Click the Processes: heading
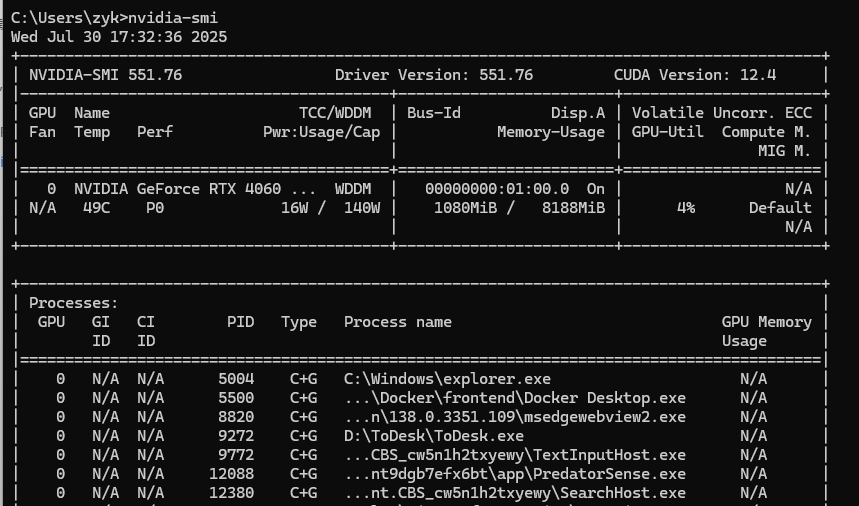Viewport: 859px width, 506px height. pyautogui.click(x=74, y=303)
